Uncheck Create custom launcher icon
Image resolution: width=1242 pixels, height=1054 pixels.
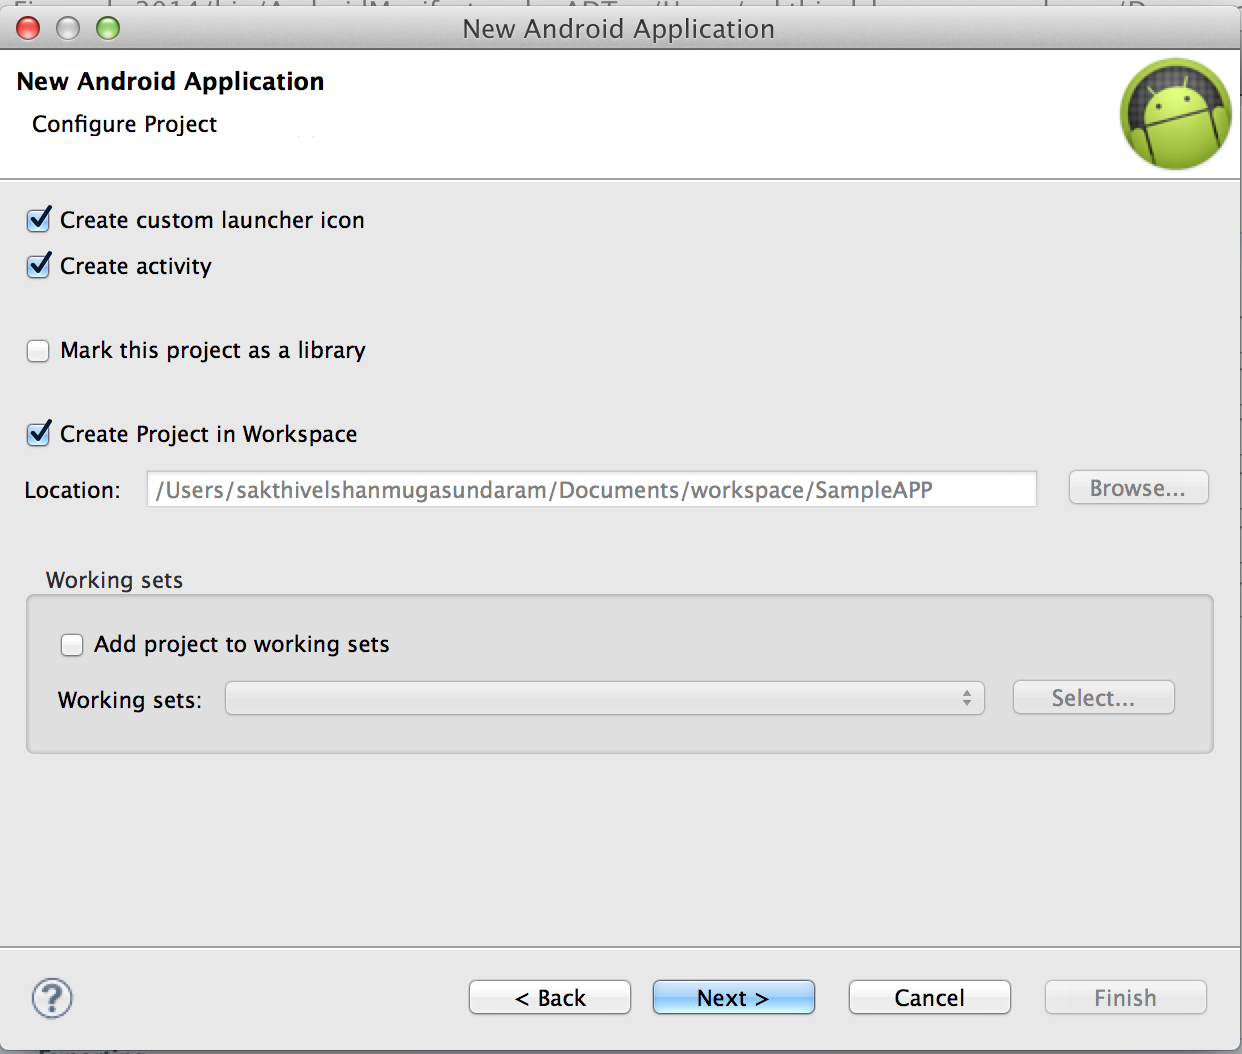coord(38,219)
